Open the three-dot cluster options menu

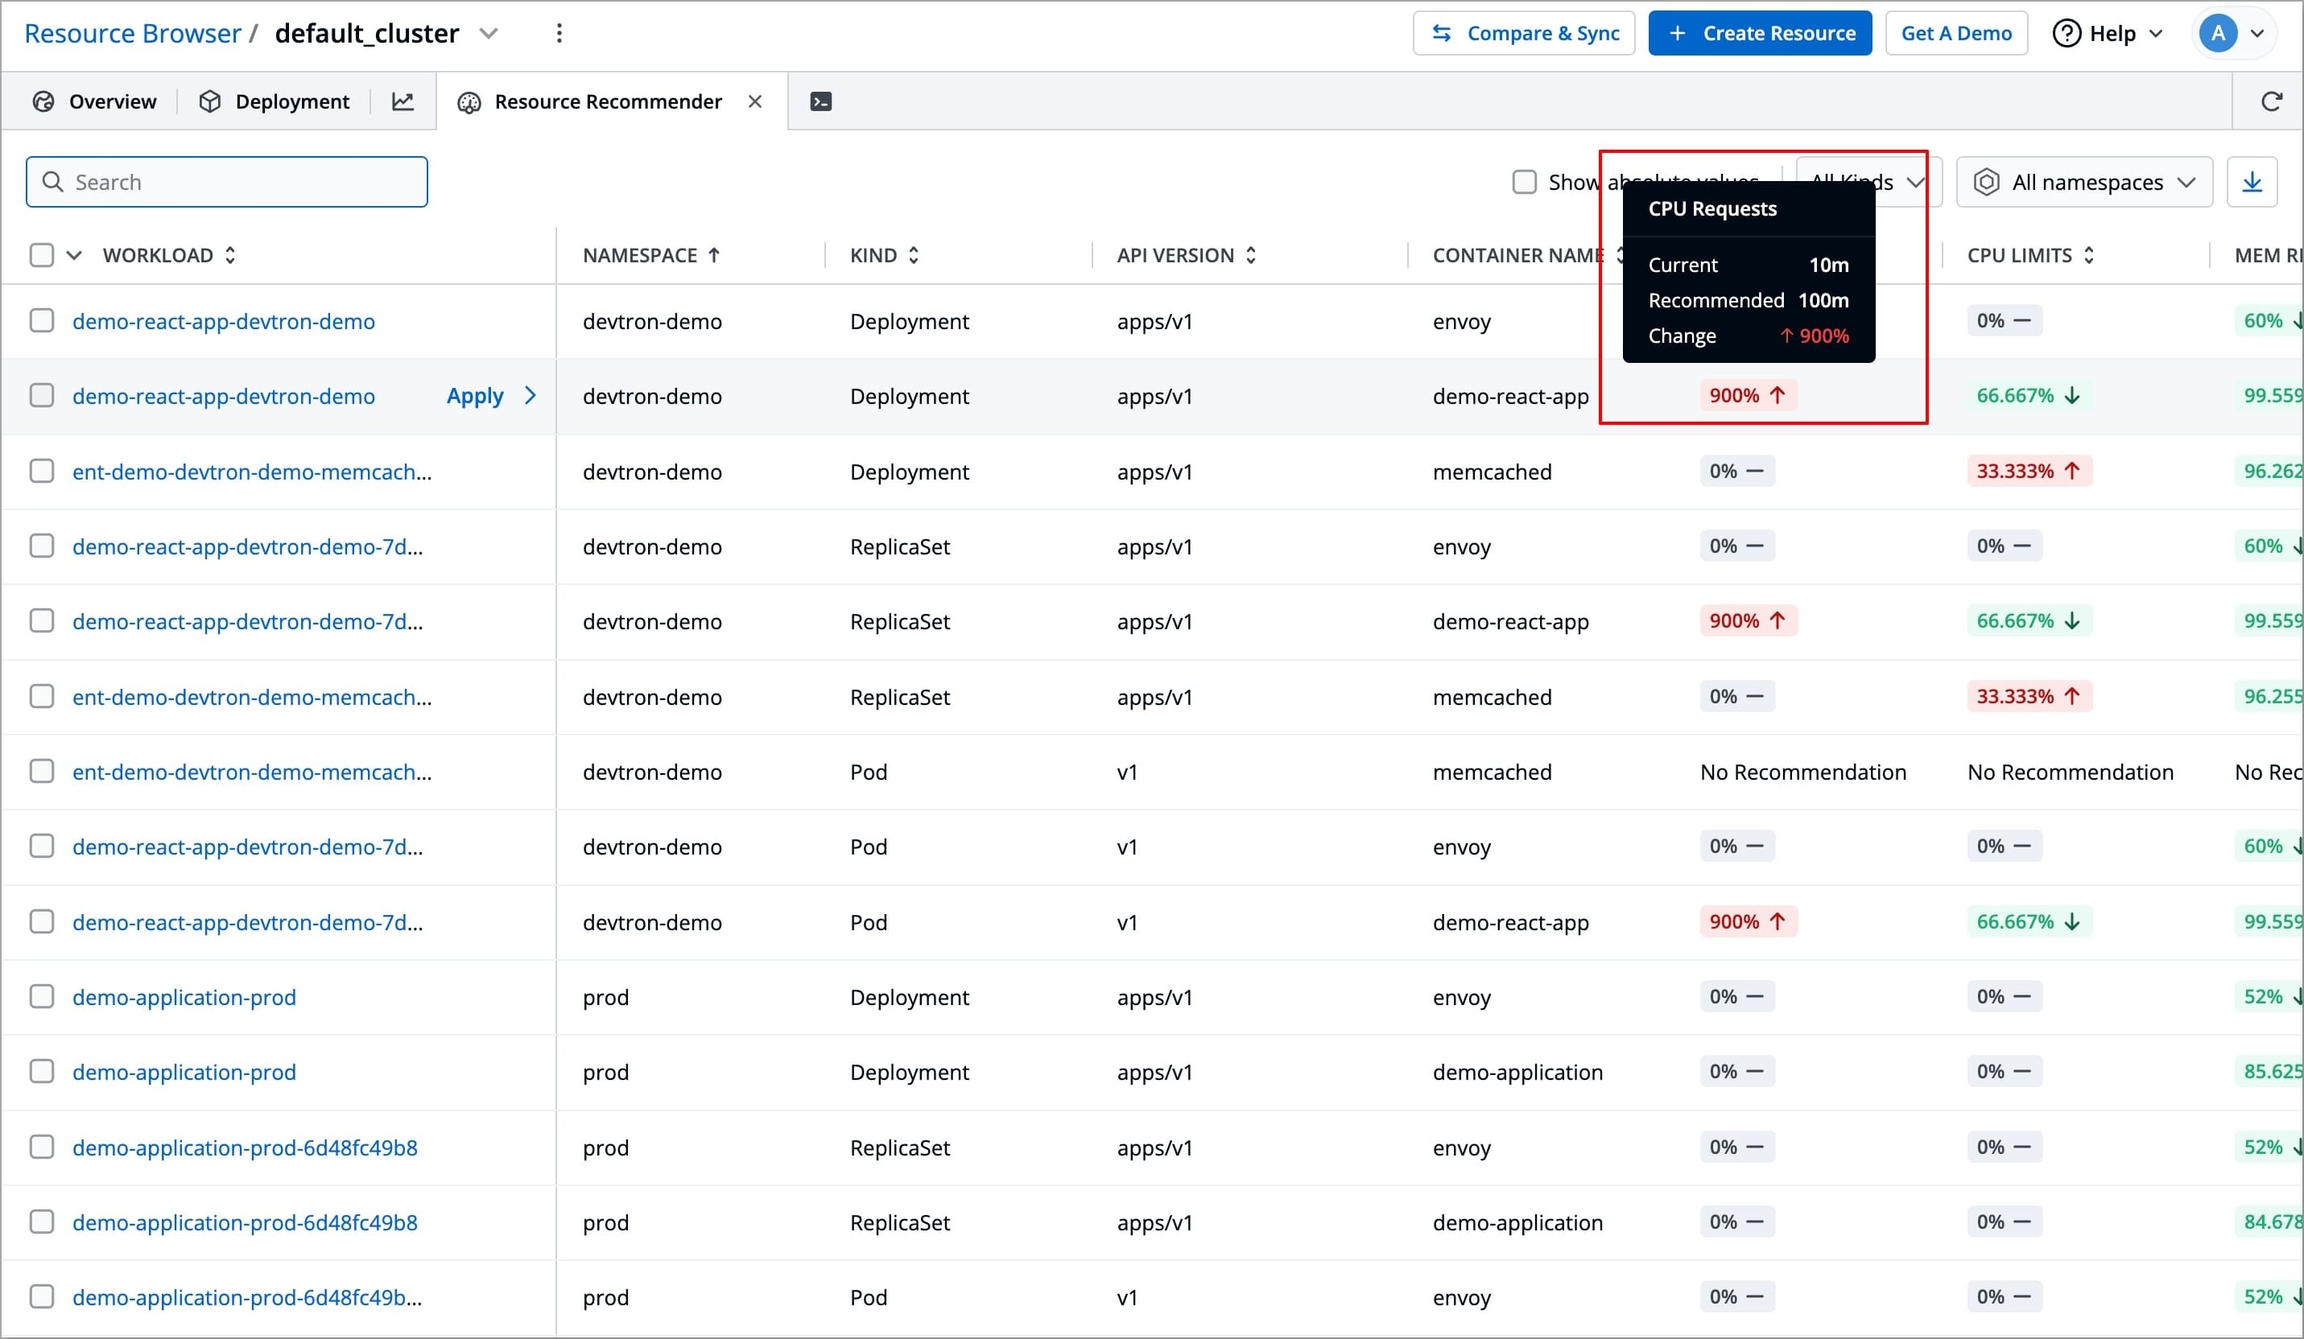coord(559,33)
